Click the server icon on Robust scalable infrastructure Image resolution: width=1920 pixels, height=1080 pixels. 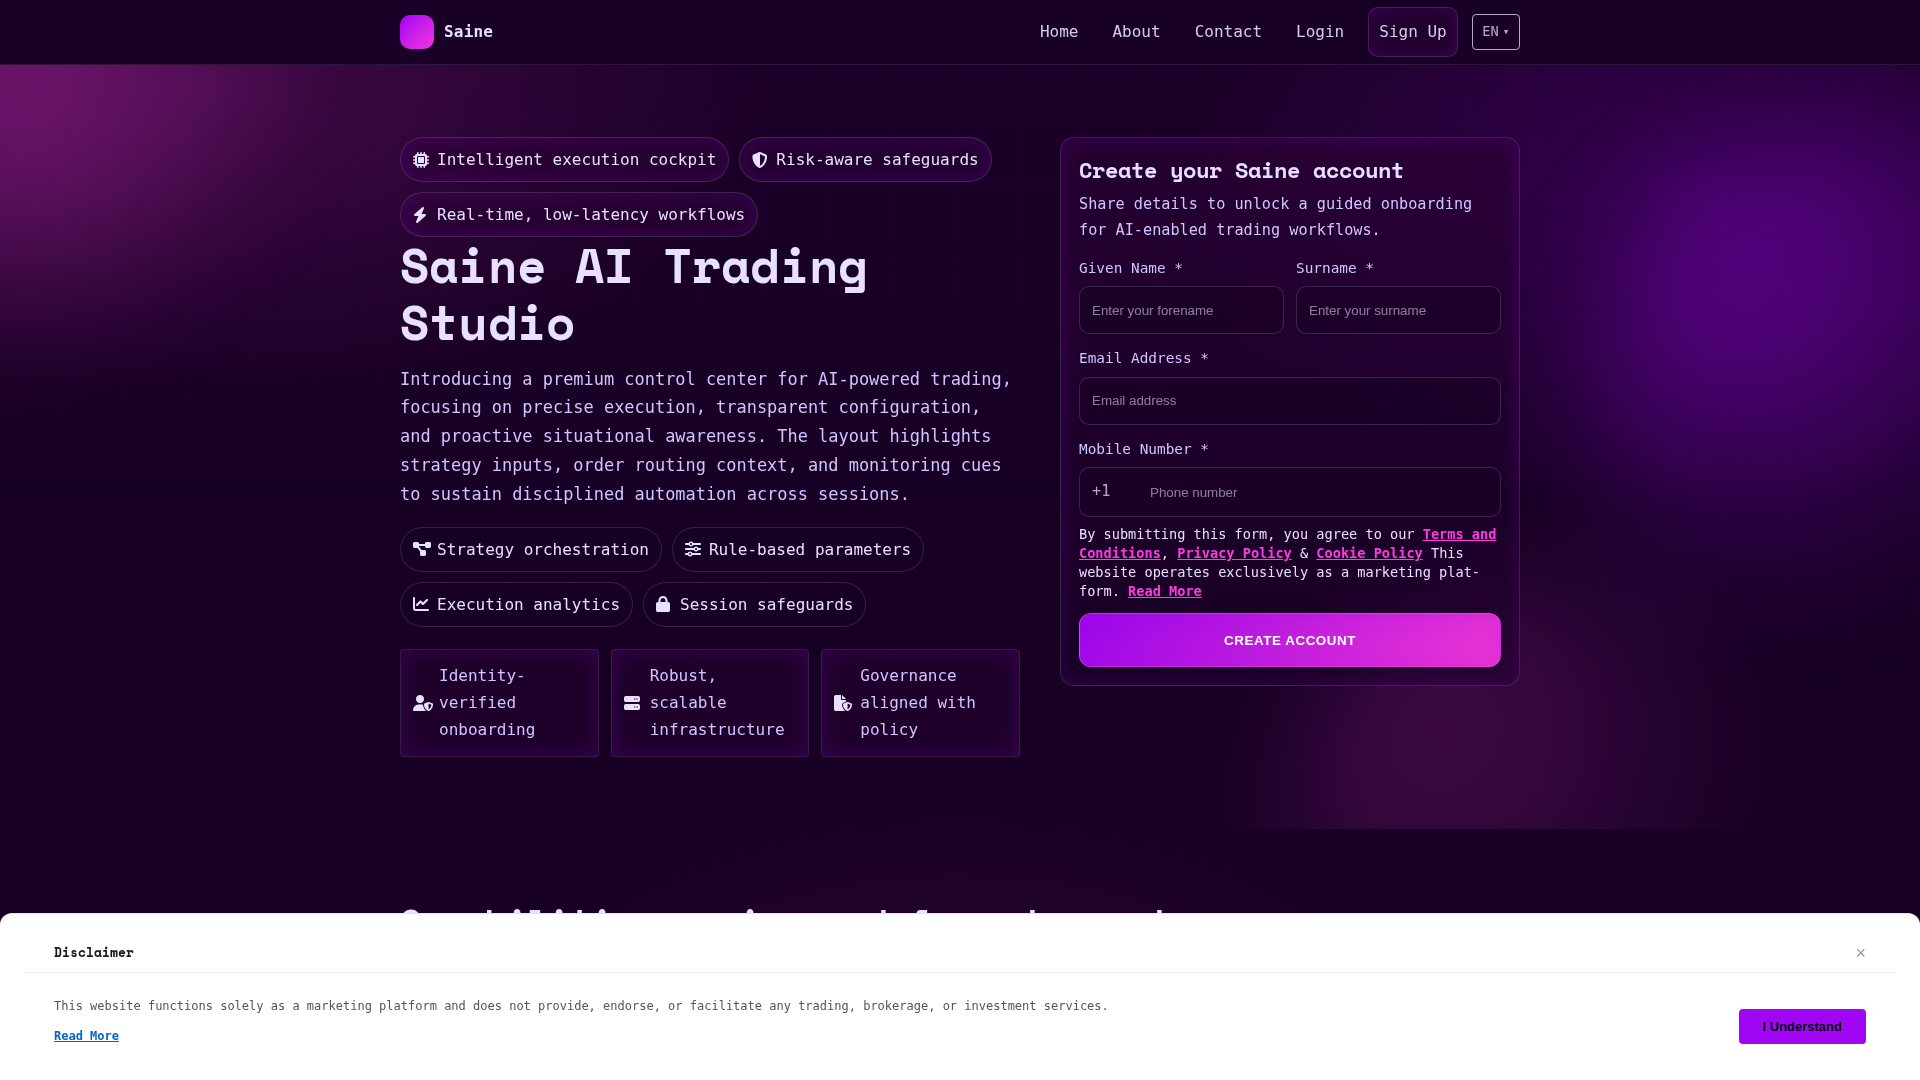(632, 703)
